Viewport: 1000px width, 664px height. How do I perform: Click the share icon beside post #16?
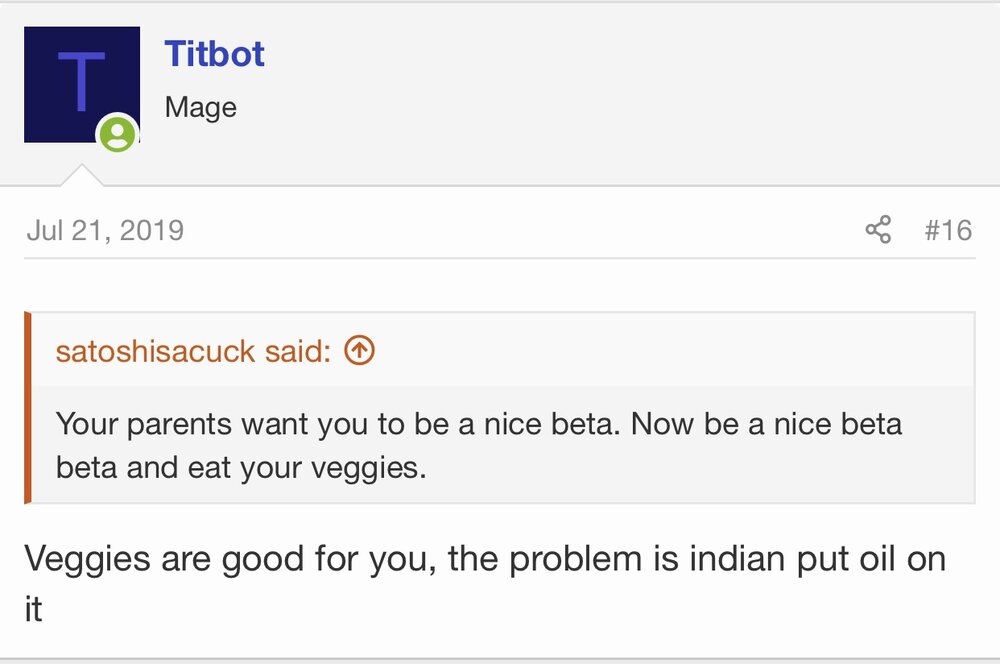(x=878, y=230)
